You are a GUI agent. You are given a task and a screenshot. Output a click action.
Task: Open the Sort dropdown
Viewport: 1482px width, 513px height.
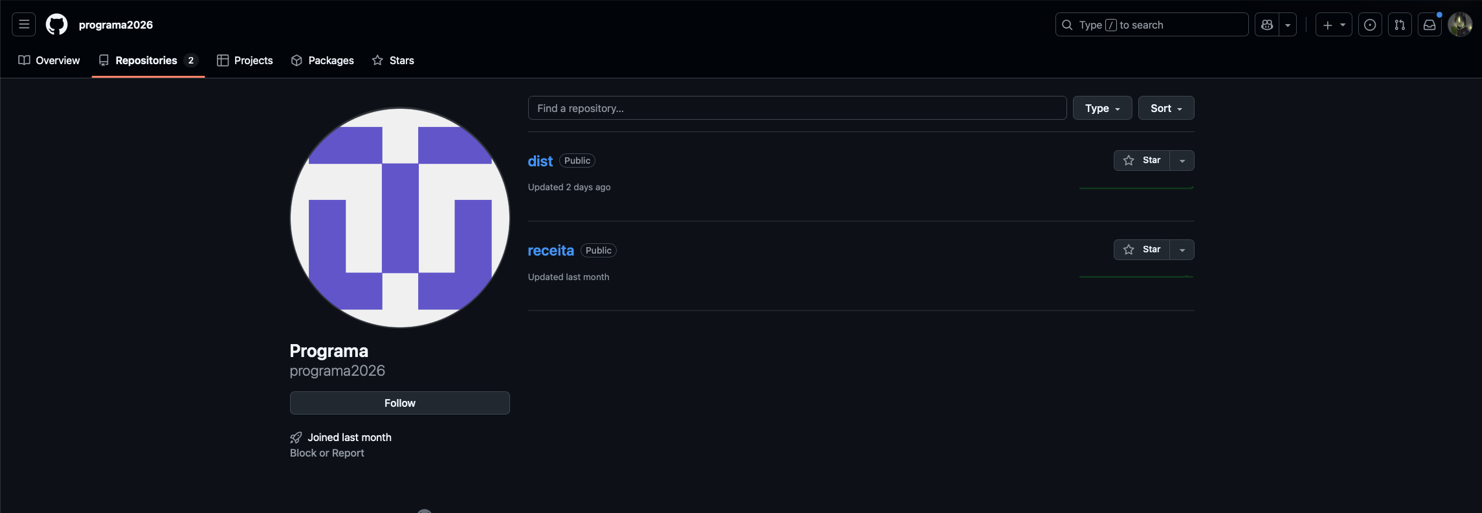pos(1166,108)
